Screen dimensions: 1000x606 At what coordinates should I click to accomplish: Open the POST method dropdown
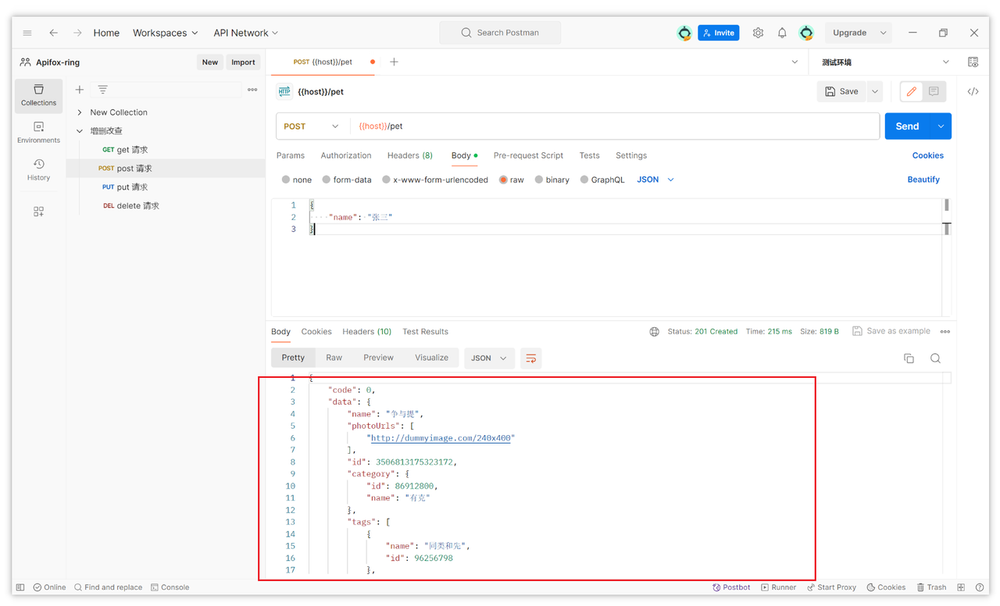click(x=311, y=126)
